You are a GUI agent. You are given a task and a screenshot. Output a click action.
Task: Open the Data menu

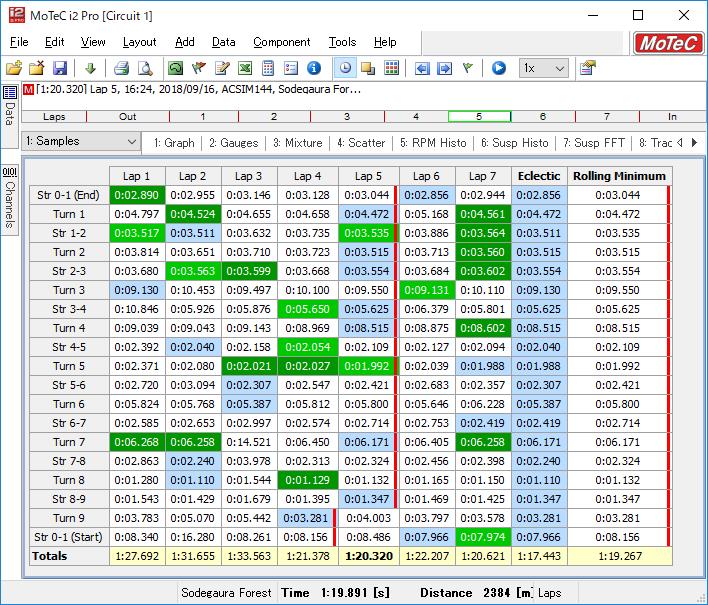point(224,42)
